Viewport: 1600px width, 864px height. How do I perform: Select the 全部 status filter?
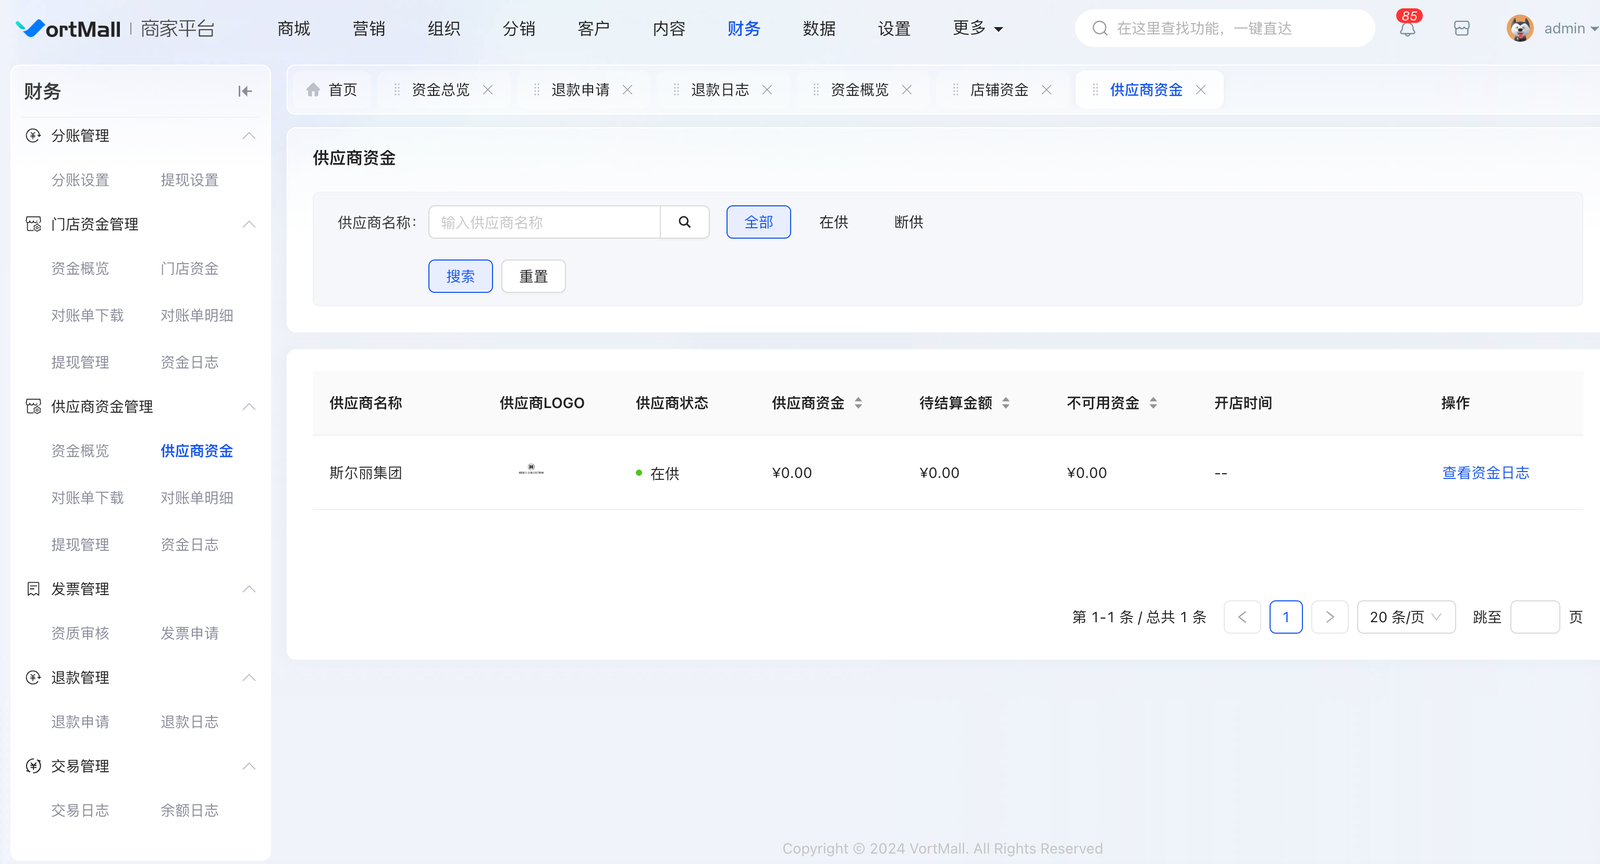point(758,222)
